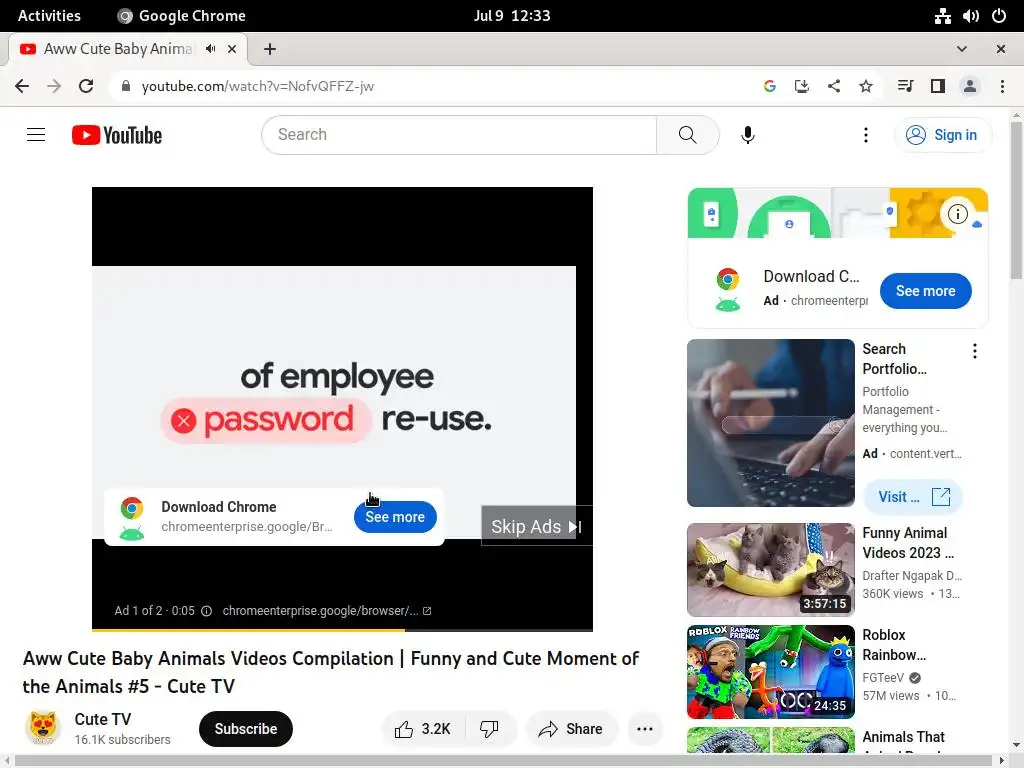Open Roblox Rainbow video title

[x=894, y=645]
